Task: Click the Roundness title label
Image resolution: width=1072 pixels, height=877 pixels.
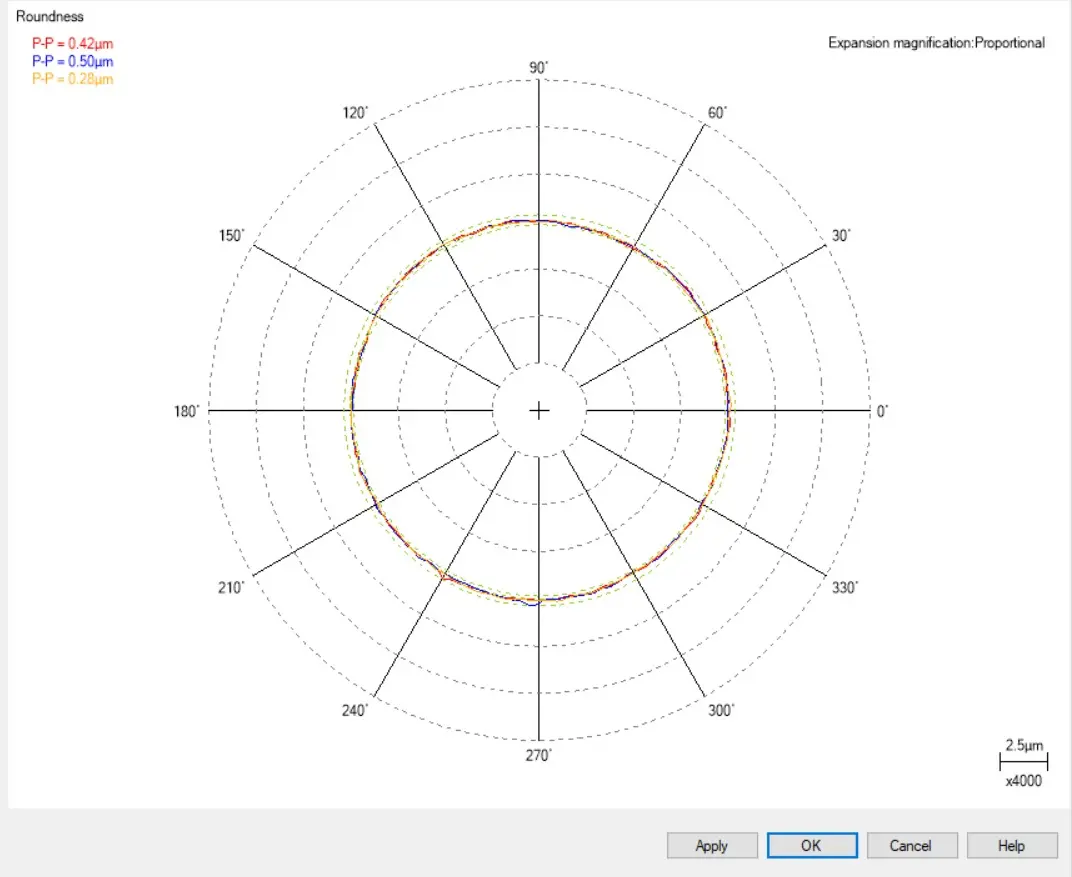Action: pos(50,16)
